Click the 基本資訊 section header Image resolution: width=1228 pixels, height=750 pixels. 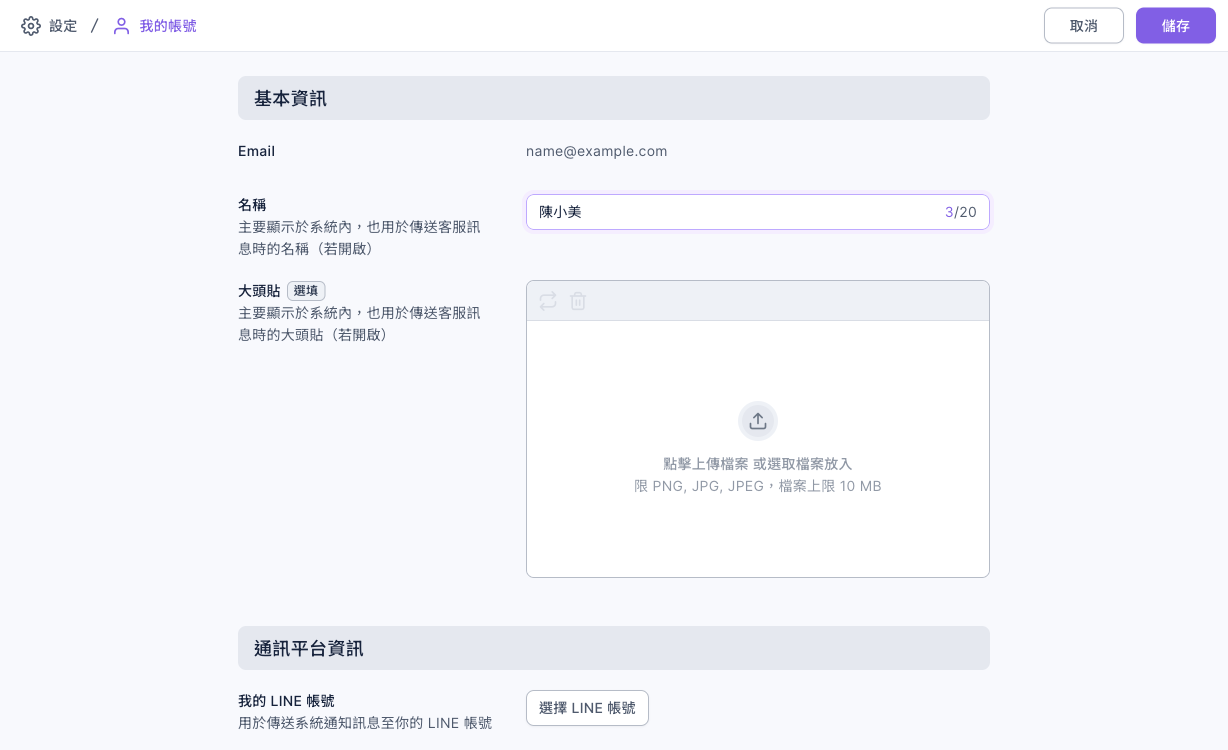click(614, 98)
